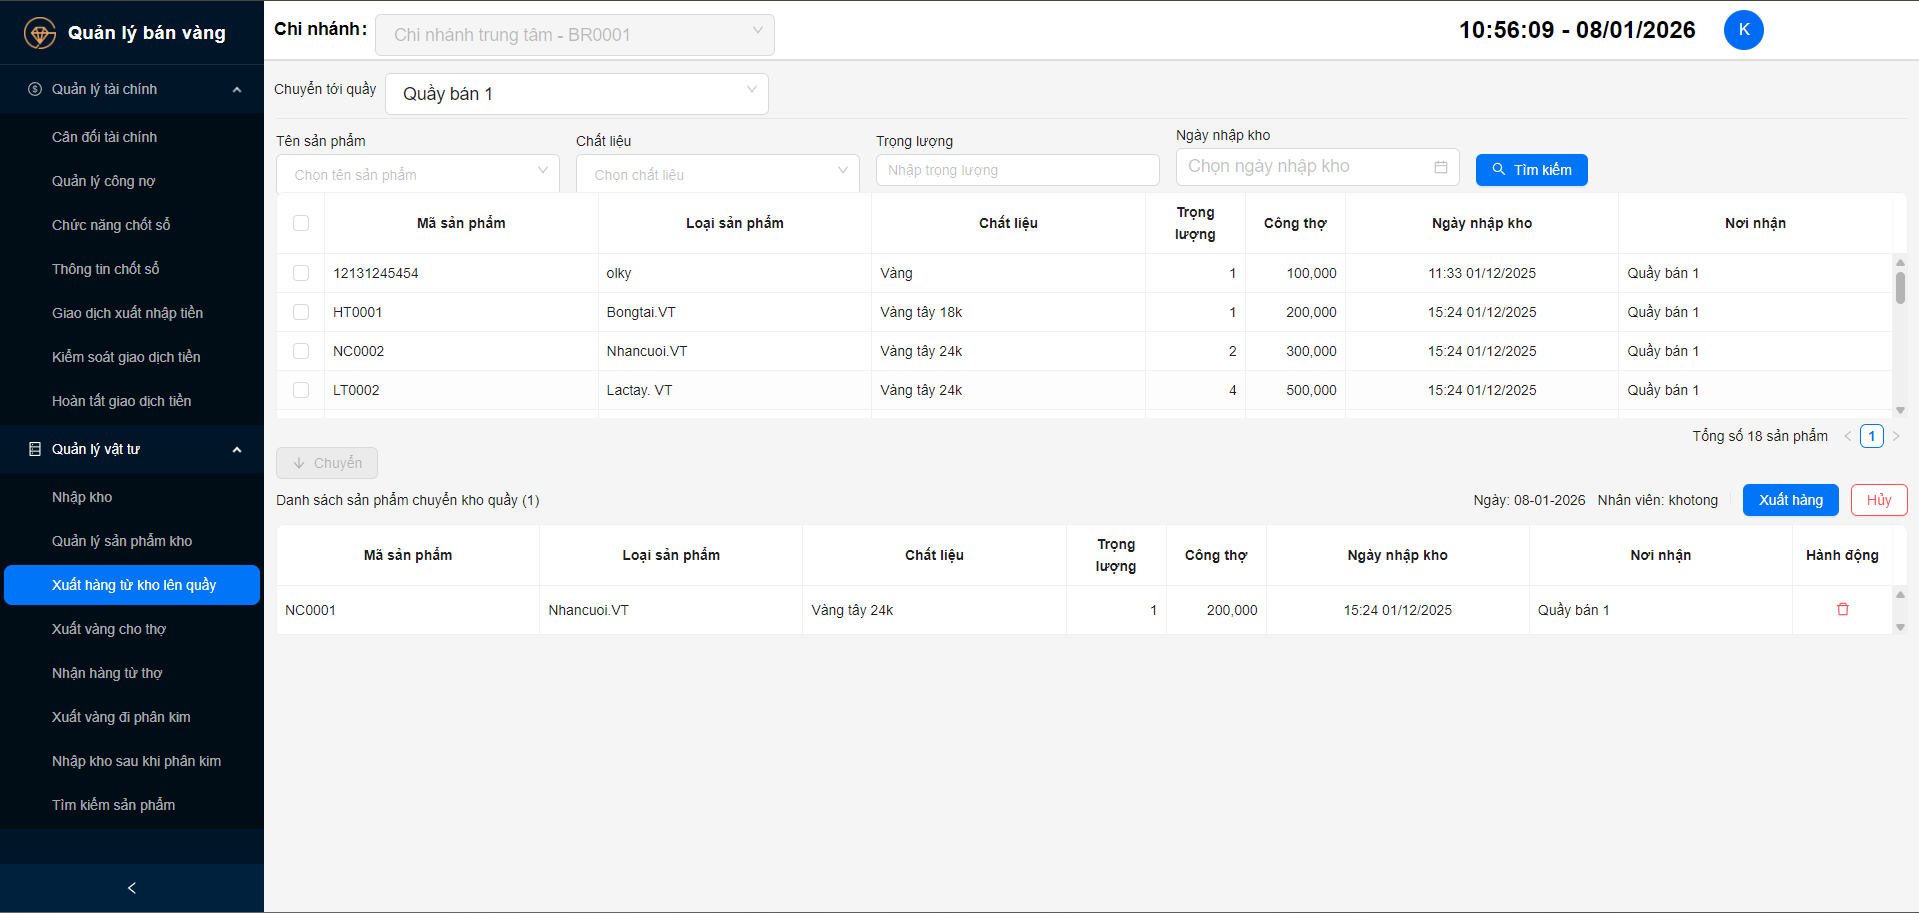
Task: Toggle the select-all header checkbox
Action: pos(301,223)
